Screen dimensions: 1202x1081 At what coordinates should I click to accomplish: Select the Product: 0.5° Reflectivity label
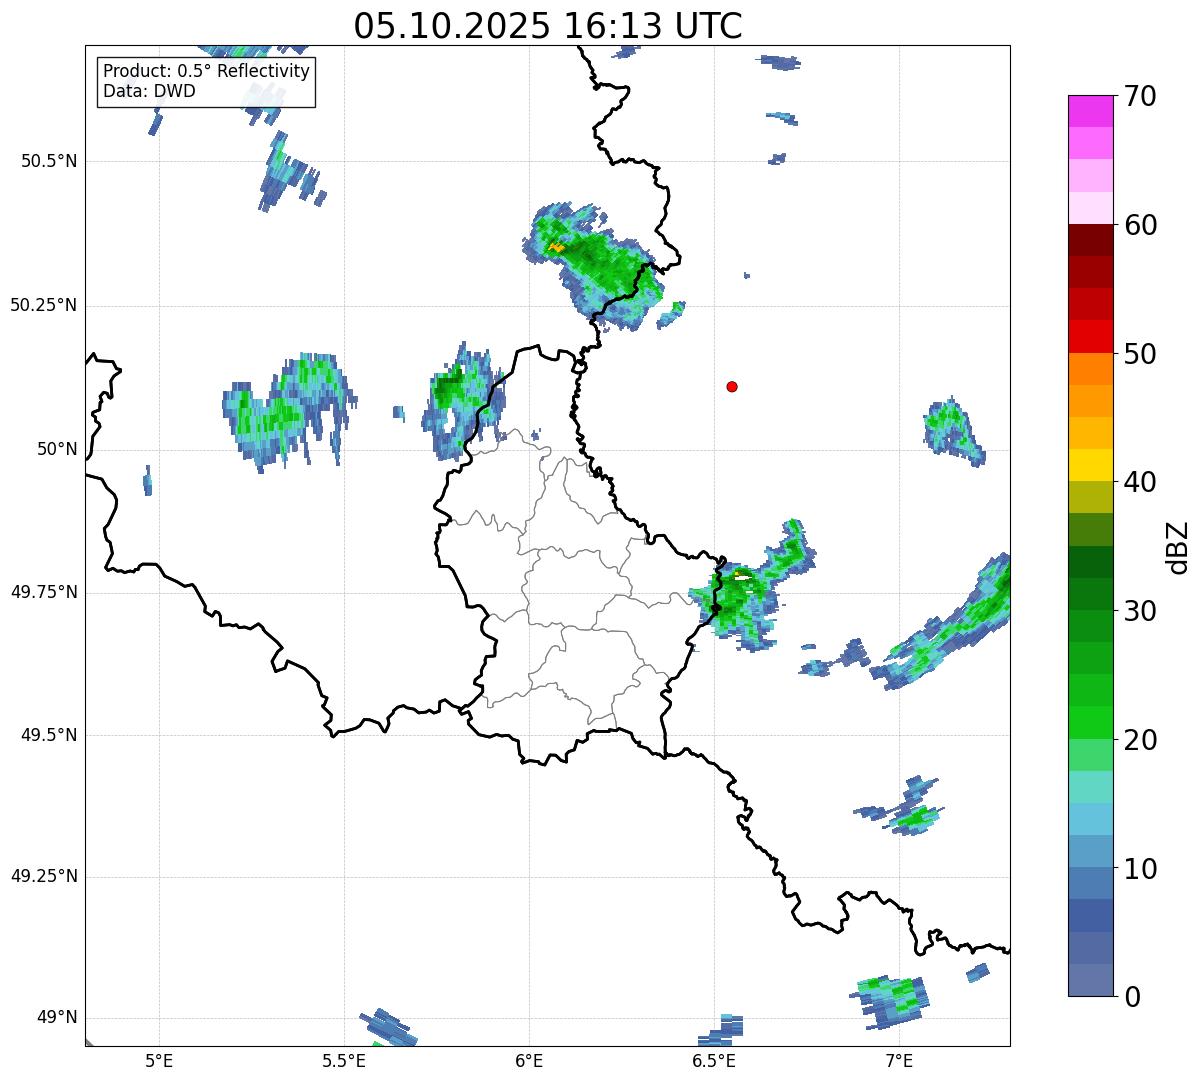[206, 71]
